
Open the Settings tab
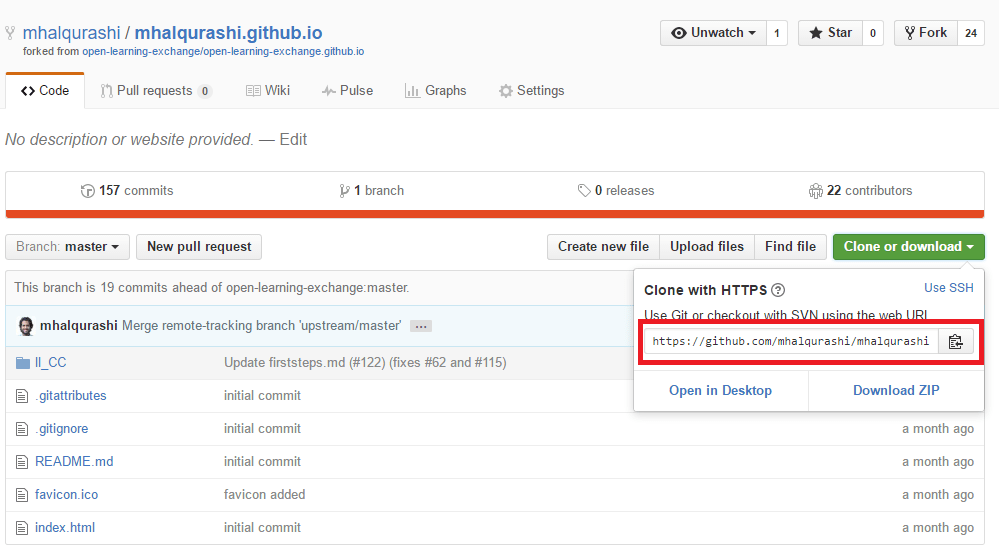(x=531, y=91)
